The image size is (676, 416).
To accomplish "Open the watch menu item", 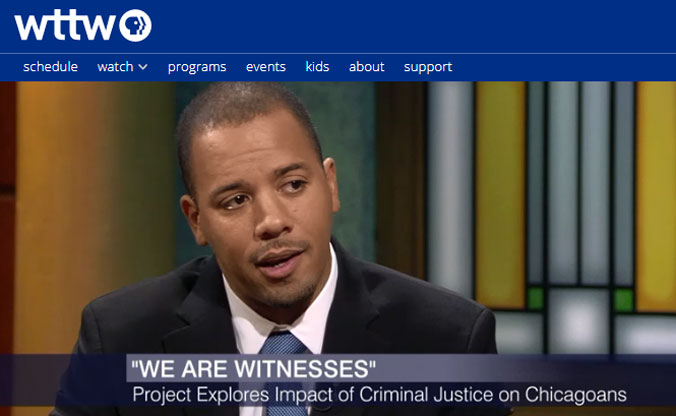I will (116, 66).
